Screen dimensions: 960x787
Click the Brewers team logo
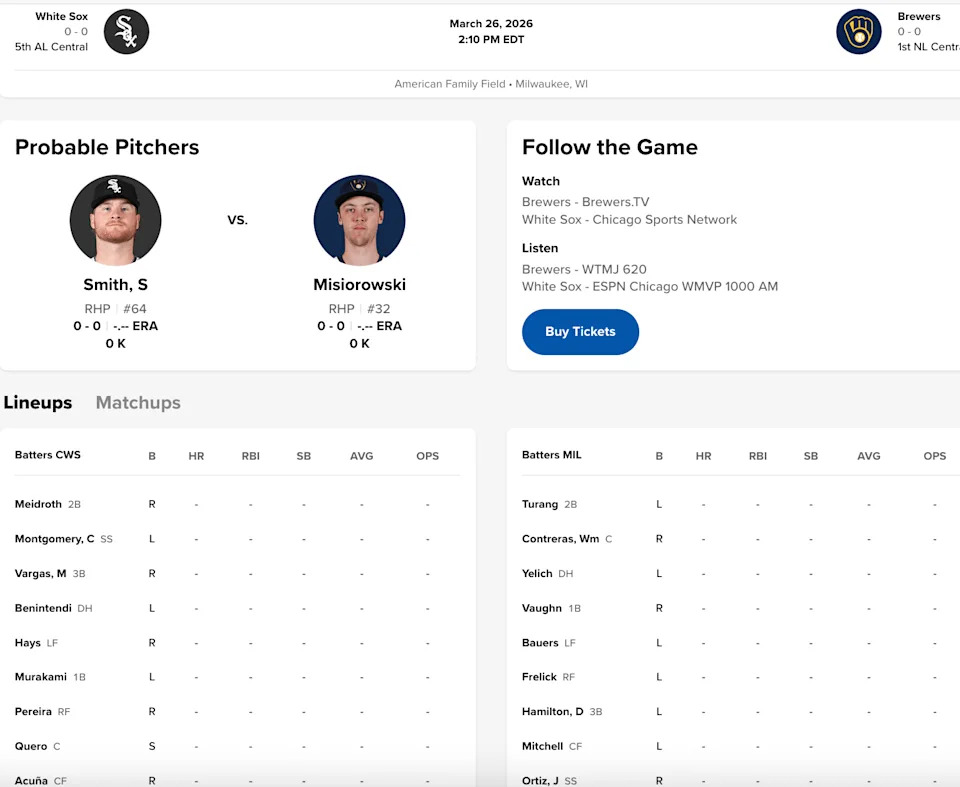pos(858,32)
